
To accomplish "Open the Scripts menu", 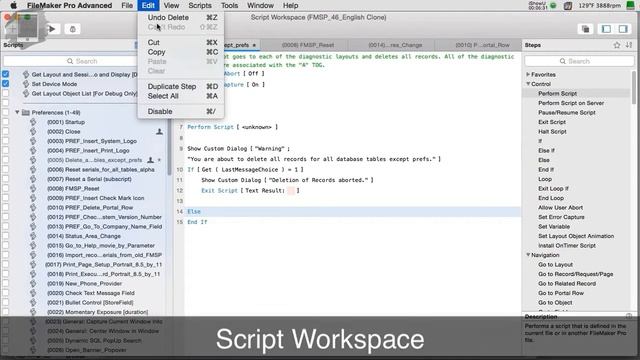I will point(200,5).
